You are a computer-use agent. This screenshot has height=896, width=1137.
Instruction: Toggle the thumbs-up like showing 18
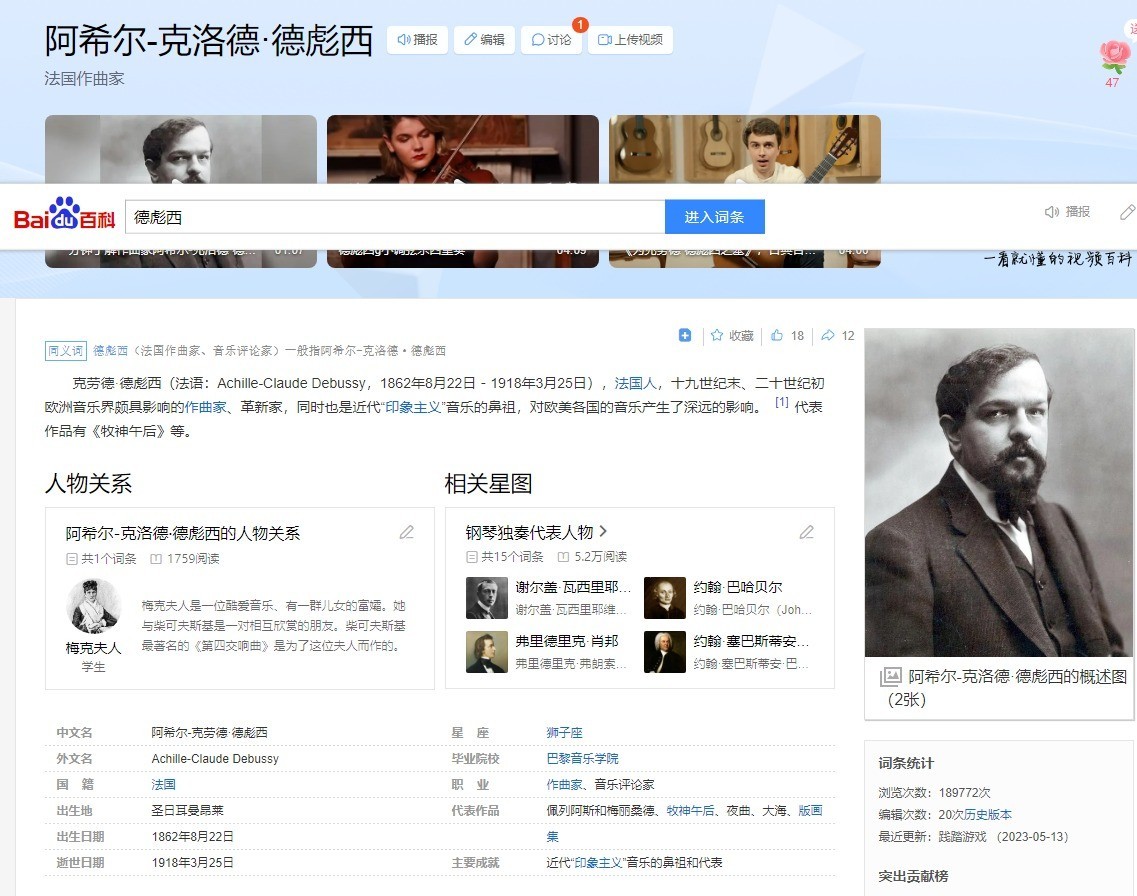coord(787,336)
